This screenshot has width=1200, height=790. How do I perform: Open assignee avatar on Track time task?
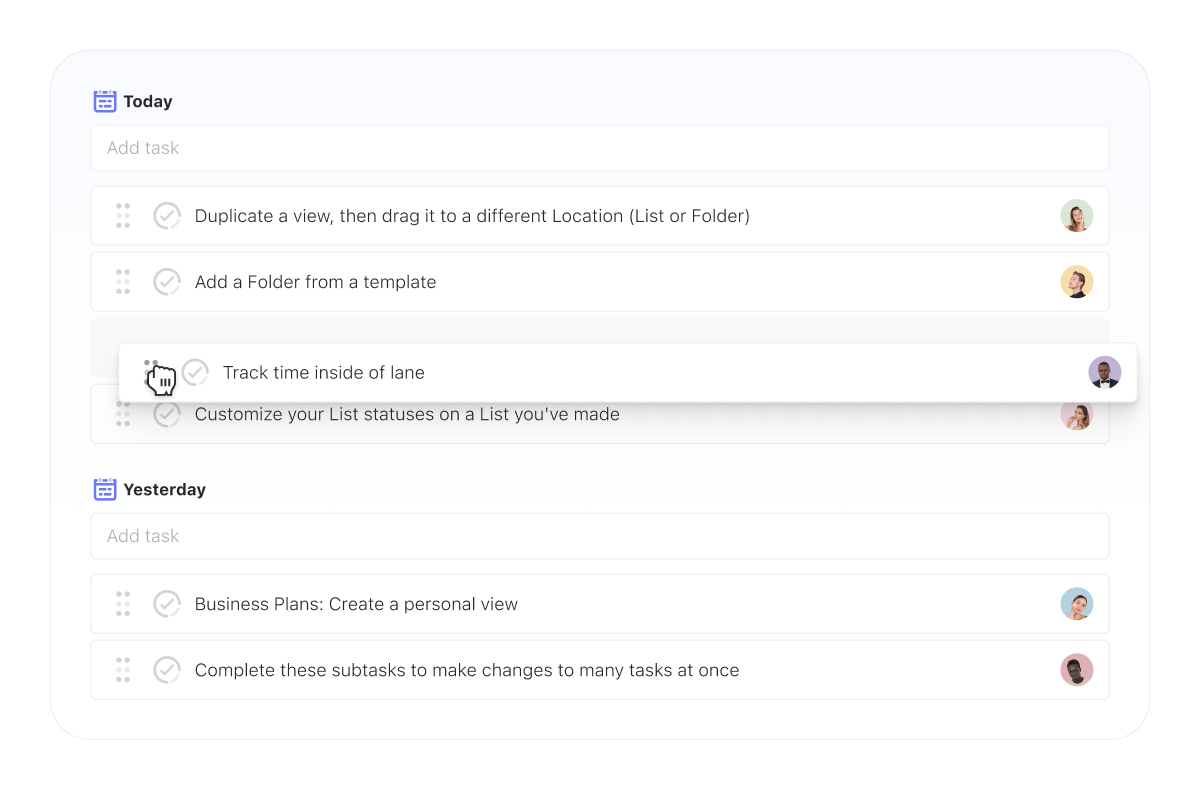click(1105, 373)
